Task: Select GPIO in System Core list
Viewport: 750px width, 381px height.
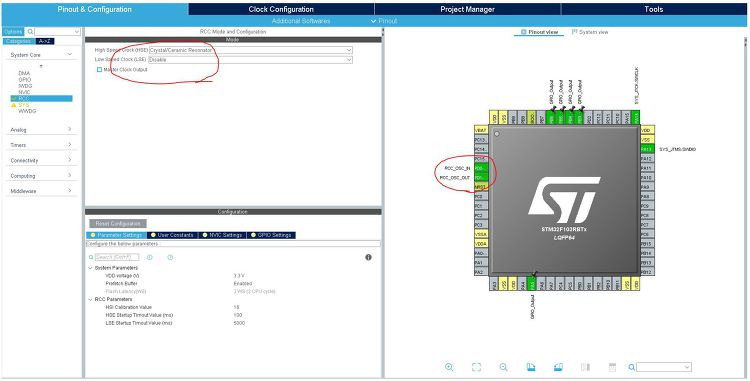Action: click(25, 80)
